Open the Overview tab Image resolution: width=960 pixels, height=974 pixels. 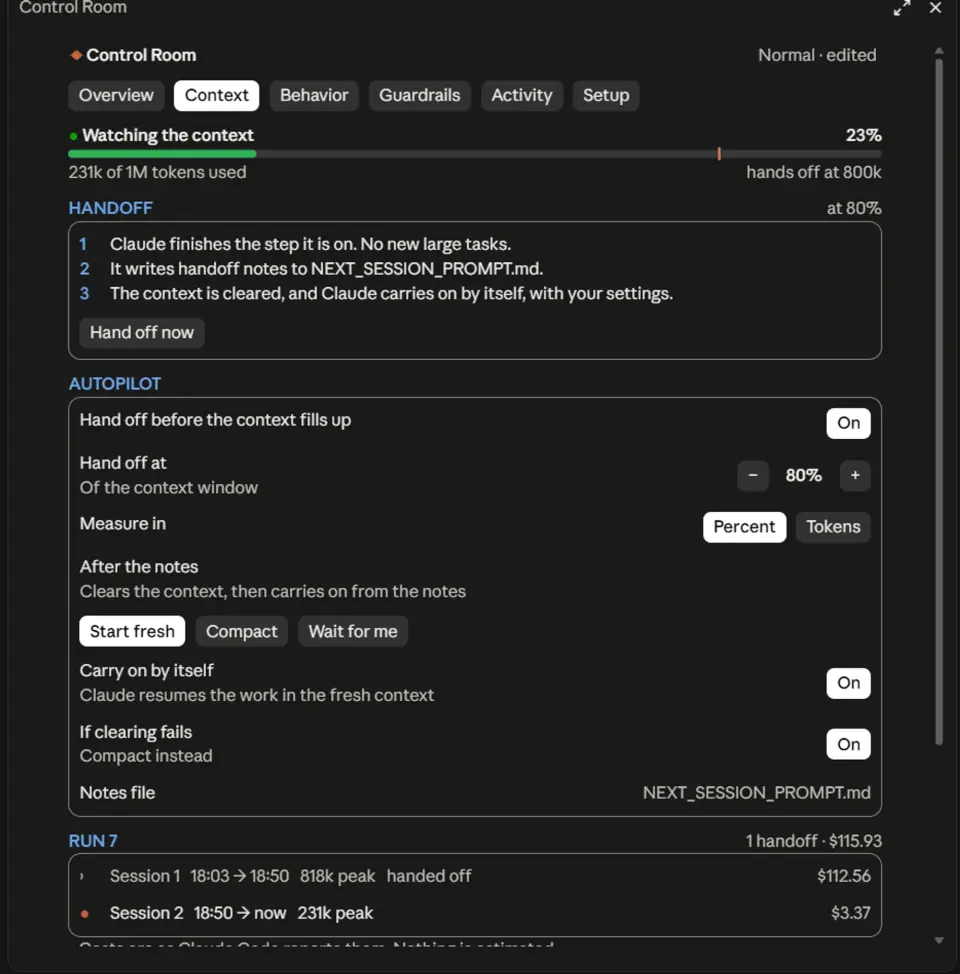[x=116, y=95]
